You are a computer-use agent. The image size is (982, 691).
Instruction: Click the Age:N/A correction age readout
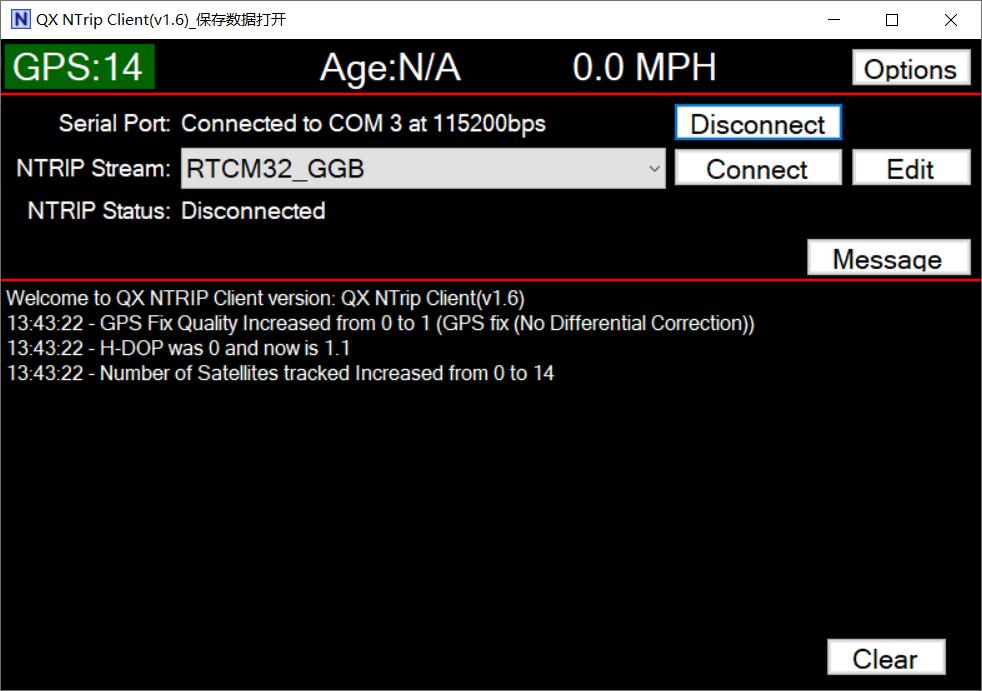391,68
